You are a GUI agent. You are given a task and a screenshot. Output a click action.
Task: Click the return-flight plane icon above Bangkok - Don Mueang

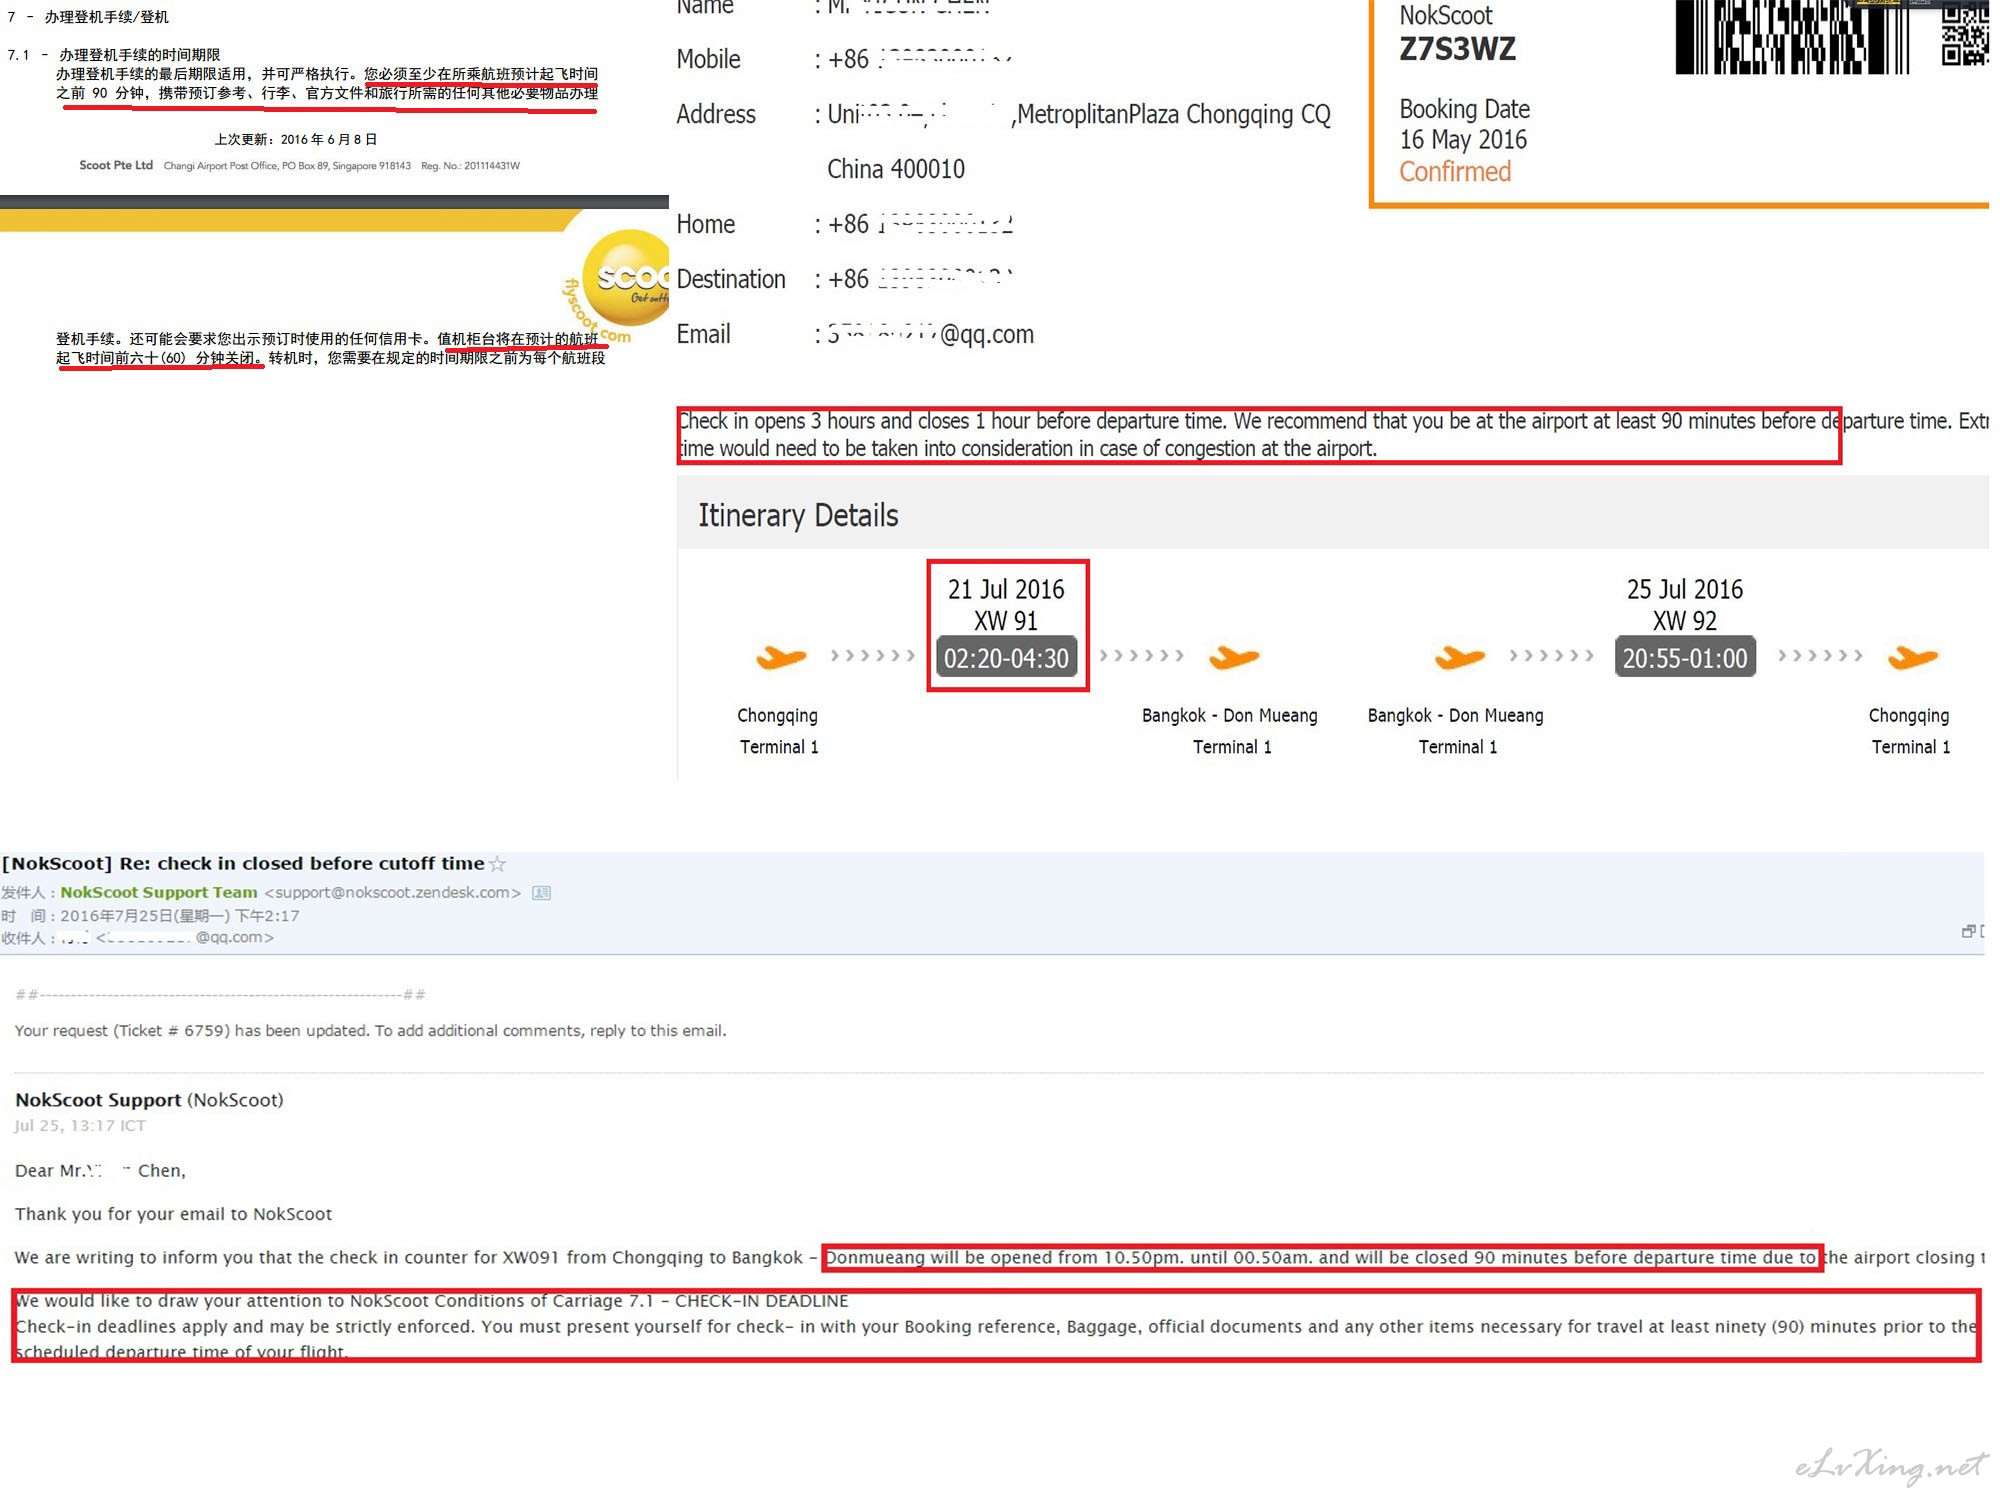[x=1459, y=657]
